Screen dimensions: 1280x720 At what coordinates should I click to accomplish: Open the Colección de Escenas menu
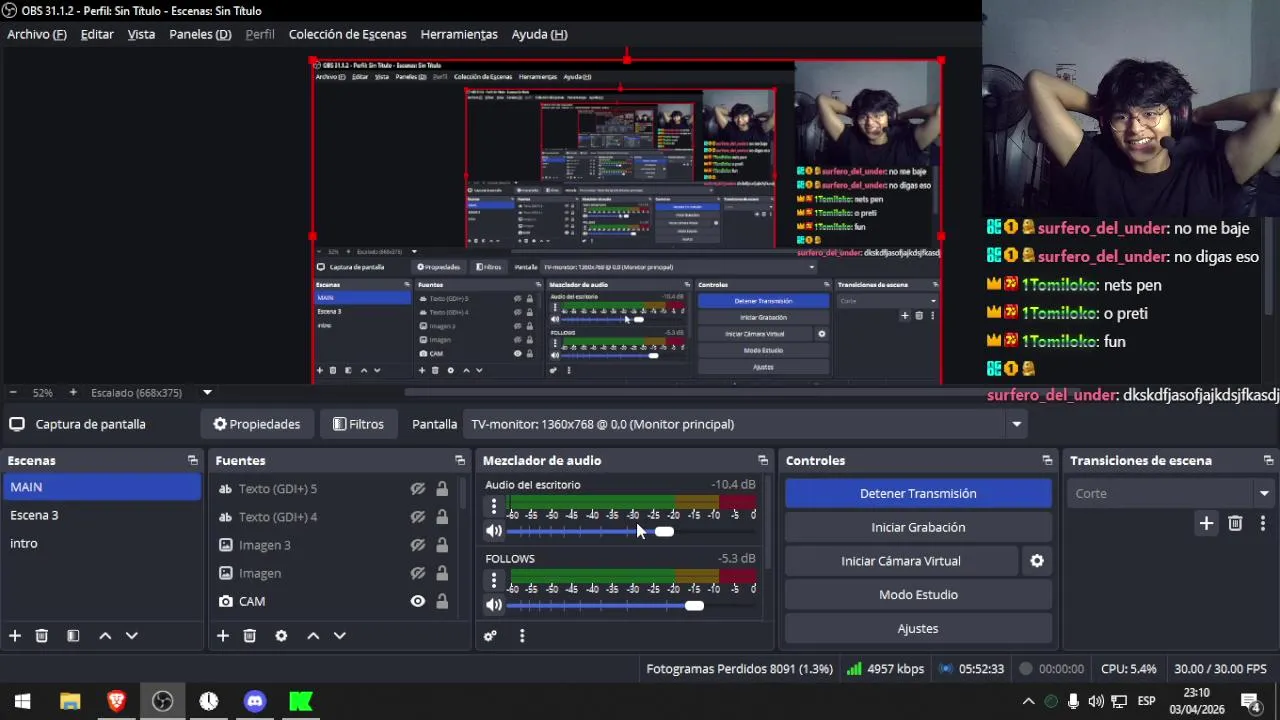click(x=347, y=34)
